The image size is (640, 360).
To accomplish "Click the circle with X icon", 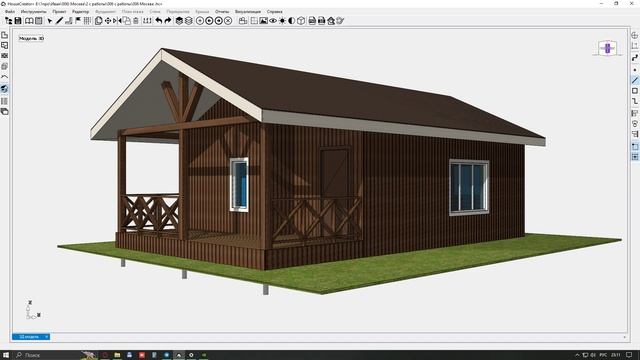I will (228, 20).
